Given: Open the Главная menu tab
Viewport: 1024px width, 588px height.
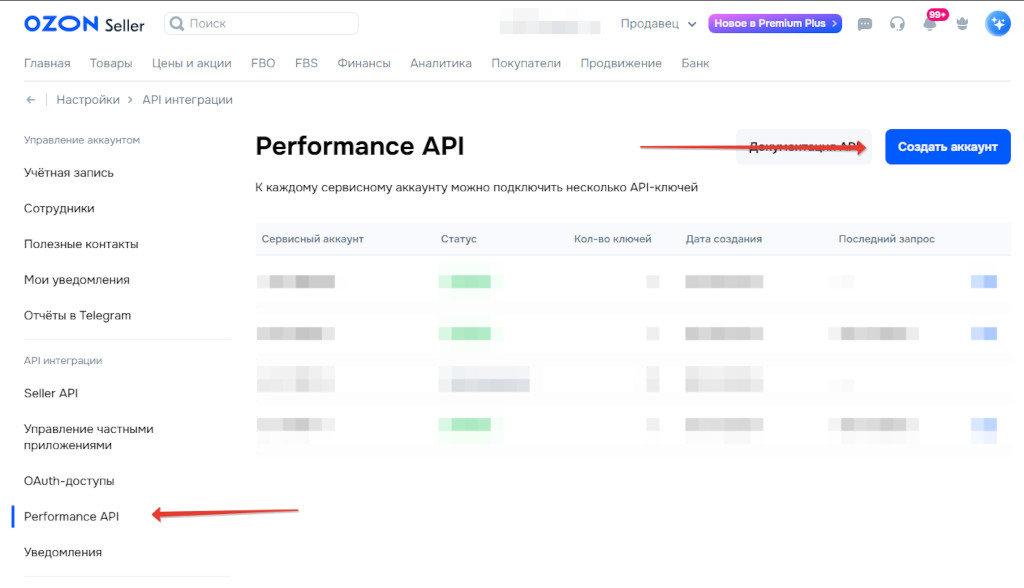Looking at the screenshot, I should (47, 63).
